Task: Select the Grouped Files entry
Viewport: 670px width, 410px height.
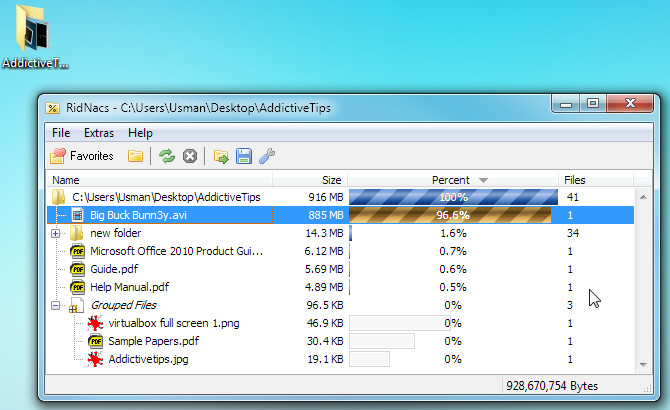Action: pyautogui.click(x=123, y=305)
